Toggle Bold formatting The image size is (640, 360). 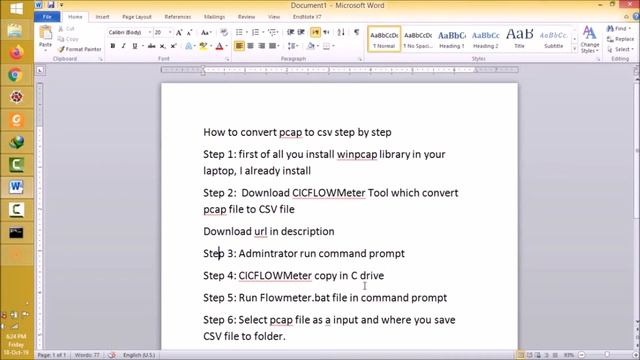pyautogui.click(x=113, y=46)
